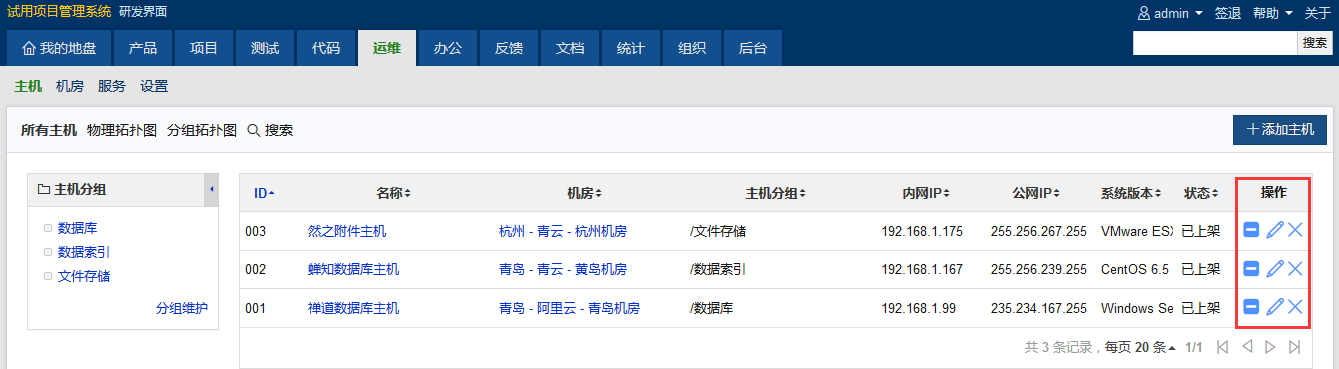Sort table by 公网IP column
Screen dimensions: 1339x369
1036,193
